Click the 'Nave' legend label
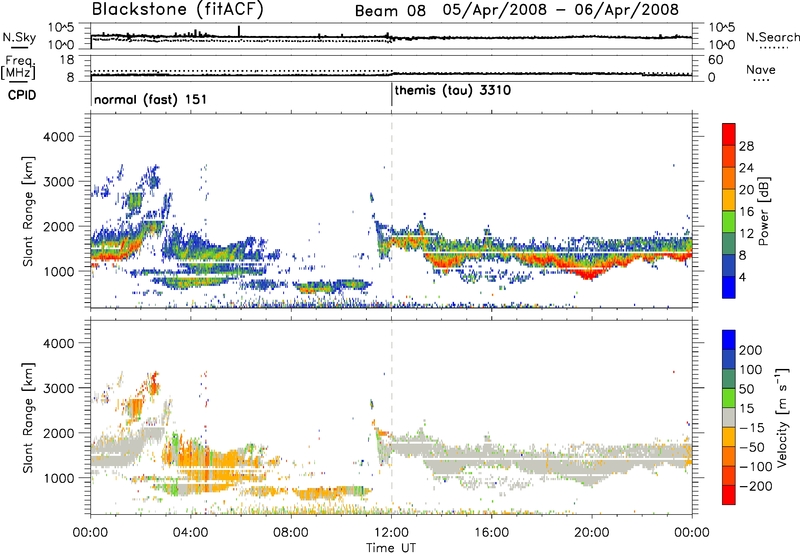 click(x=761, y=69)
